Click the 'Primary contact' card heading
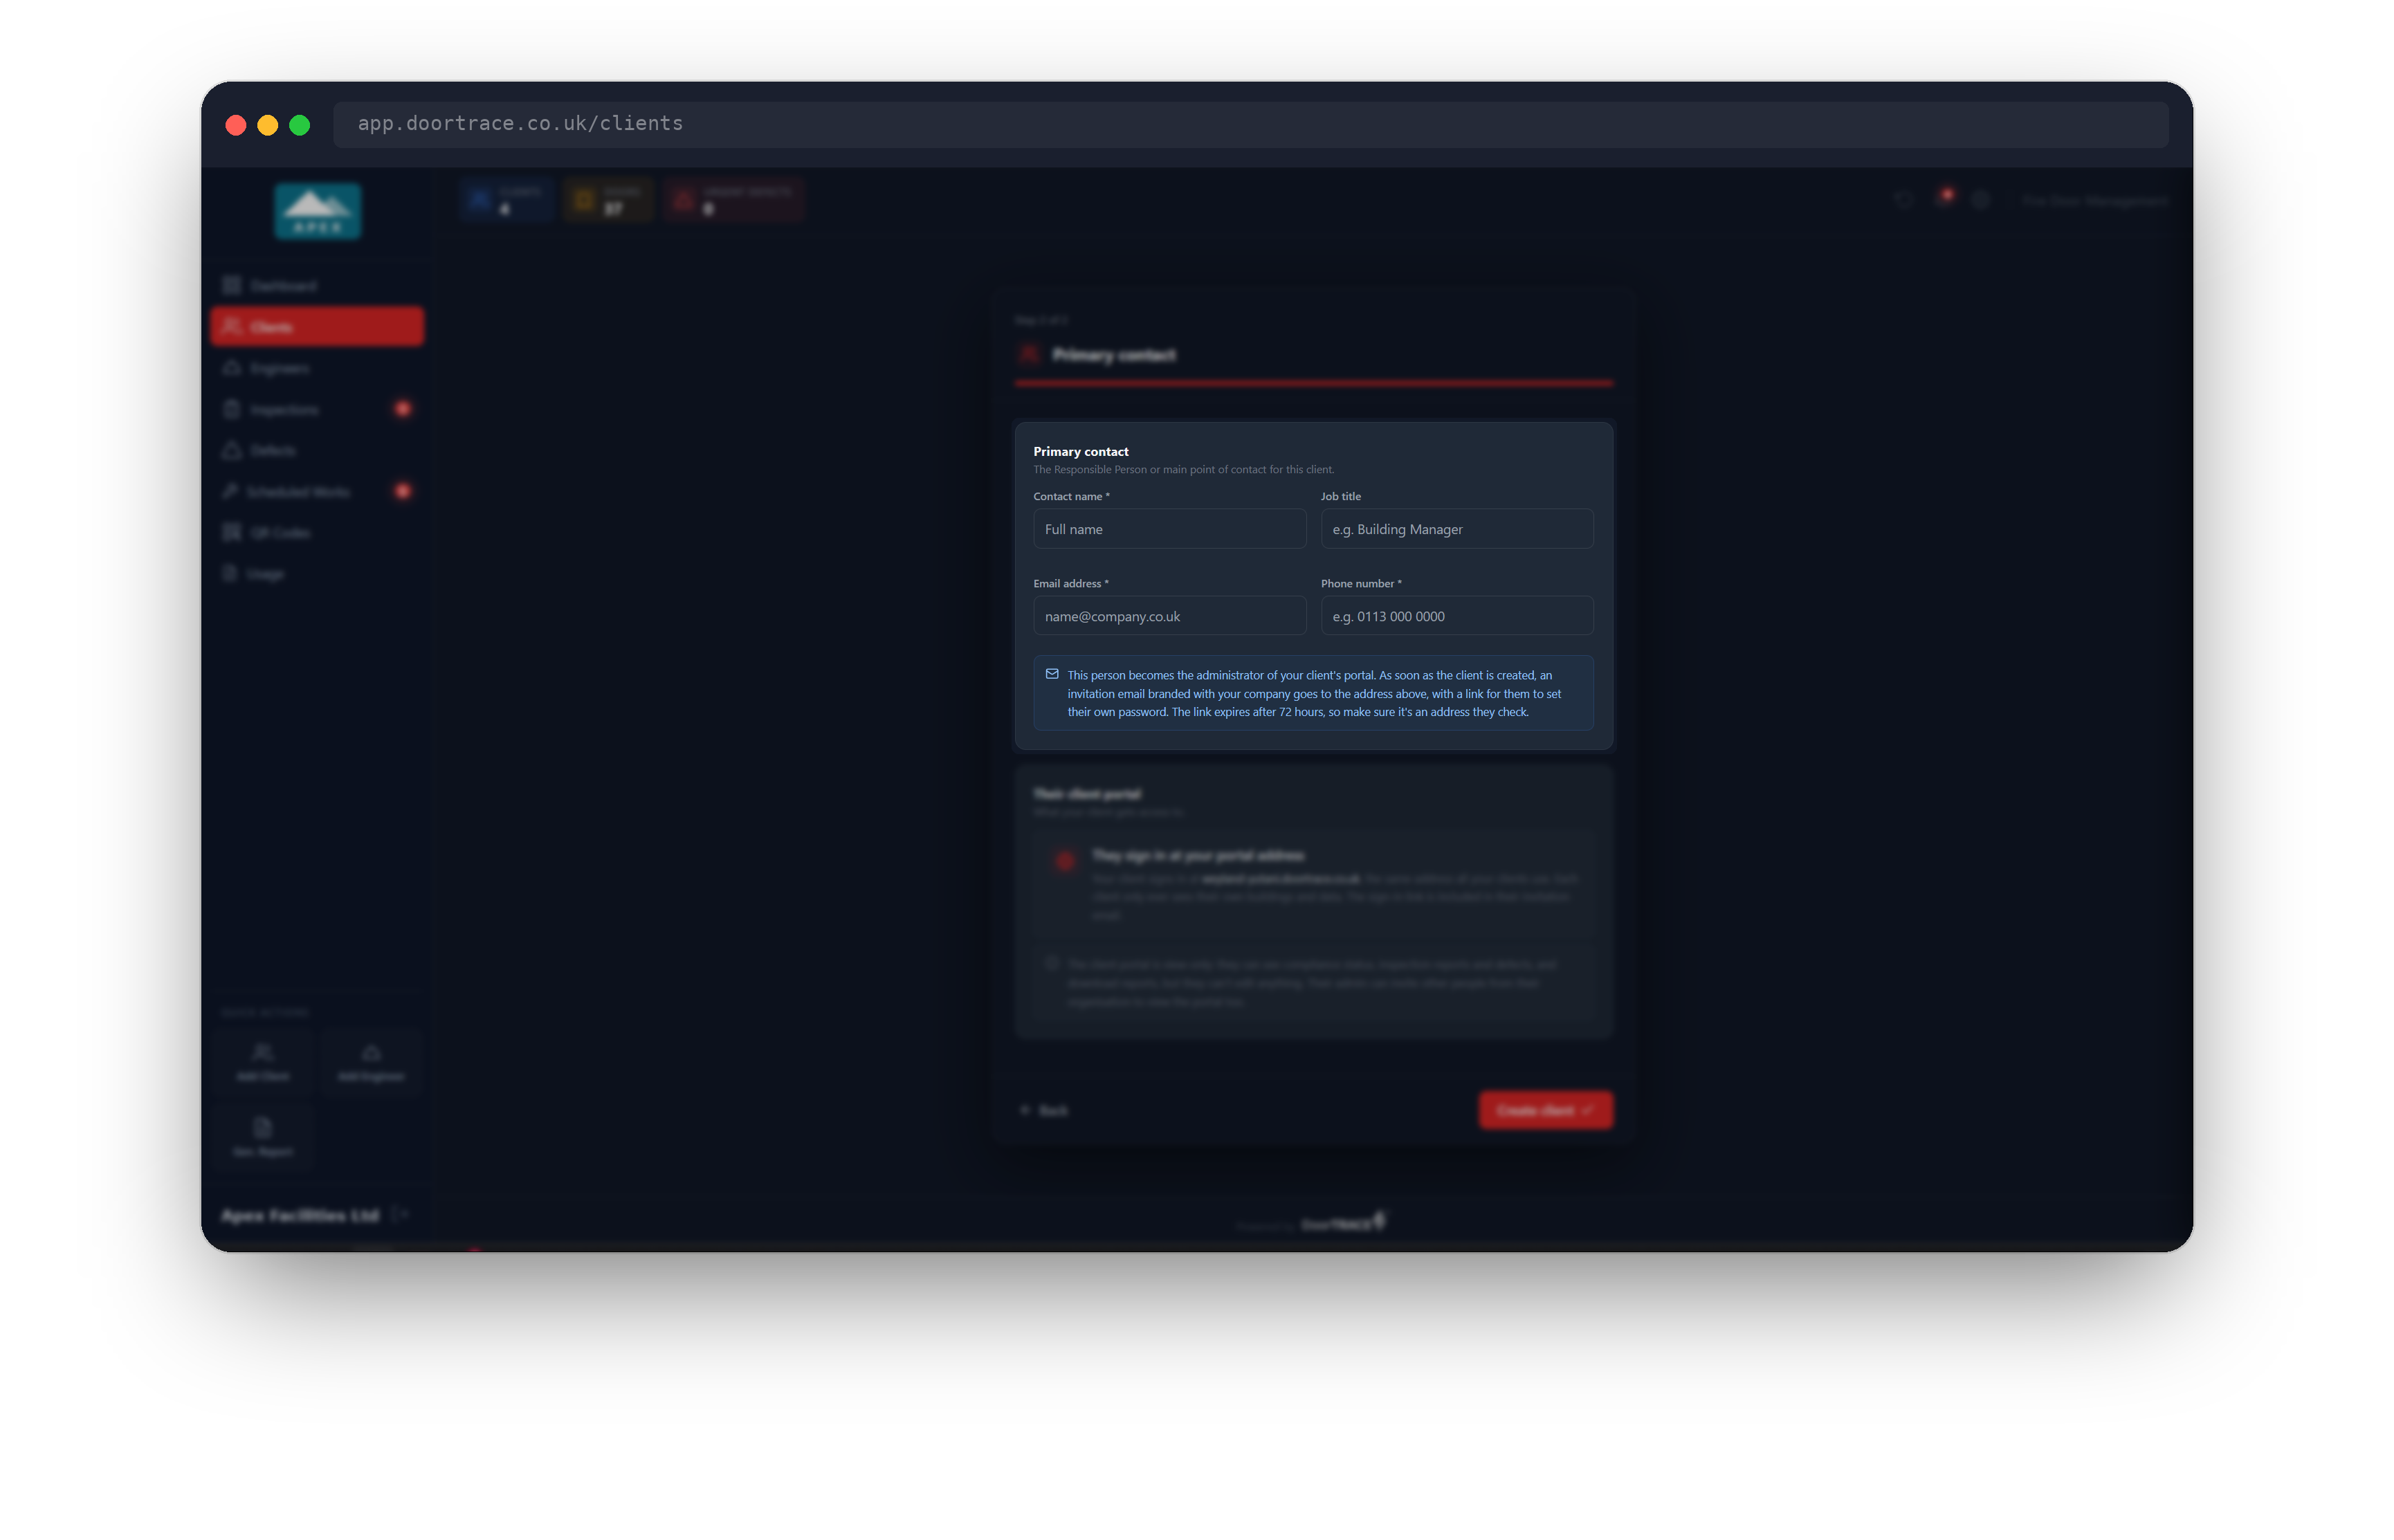This screenshot has height=1540, width=2394. [1080, 452]
